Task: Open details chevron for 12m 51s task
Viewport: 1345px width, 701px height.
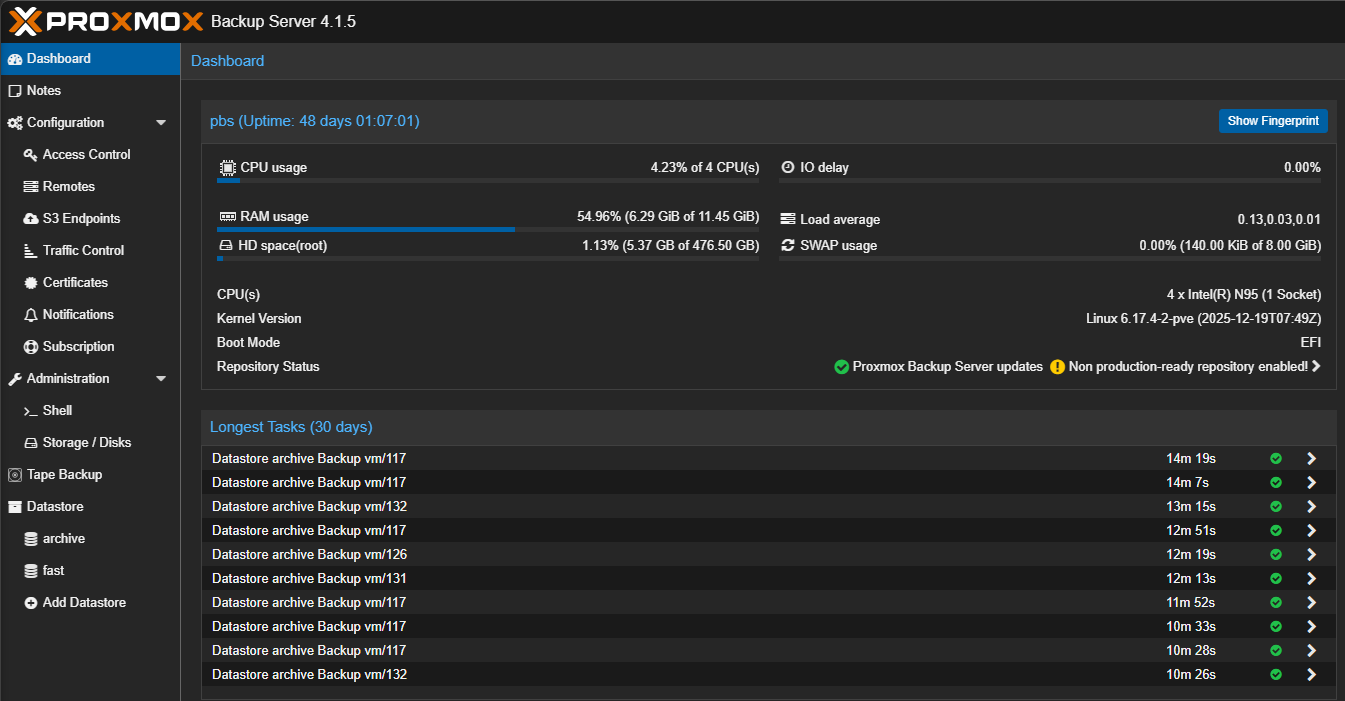Action: click(x=1311, y=531)
